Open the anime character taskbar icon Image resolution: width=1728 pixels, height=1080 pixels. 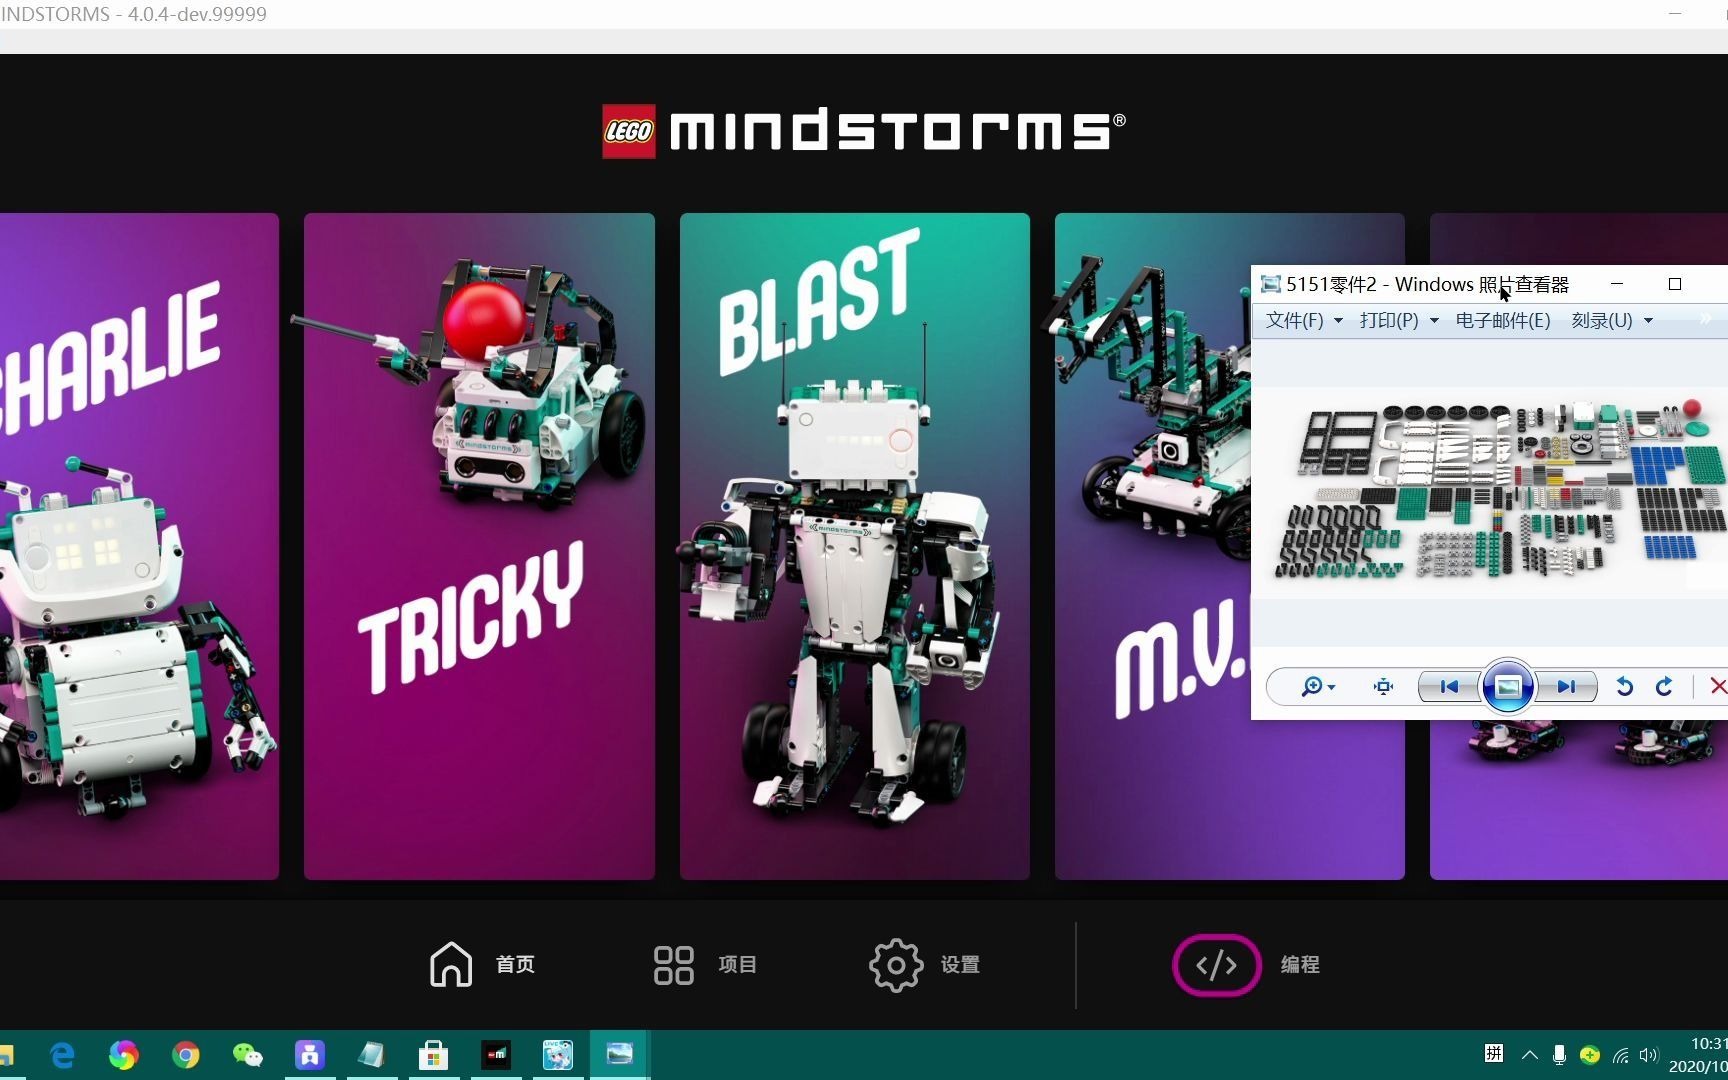pyautogui.click(x=557, y=1055)
